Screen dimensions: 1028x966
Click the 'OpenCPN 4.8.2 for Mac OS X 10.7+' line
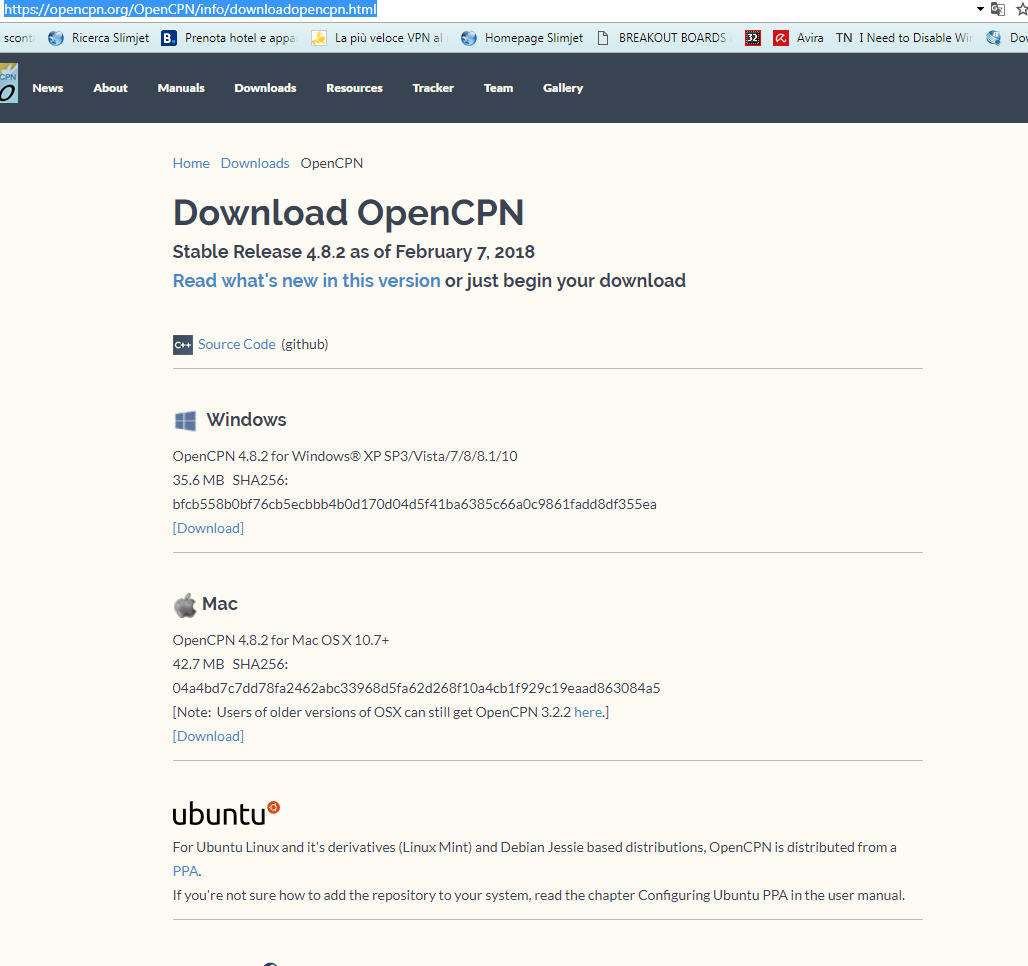281,640
